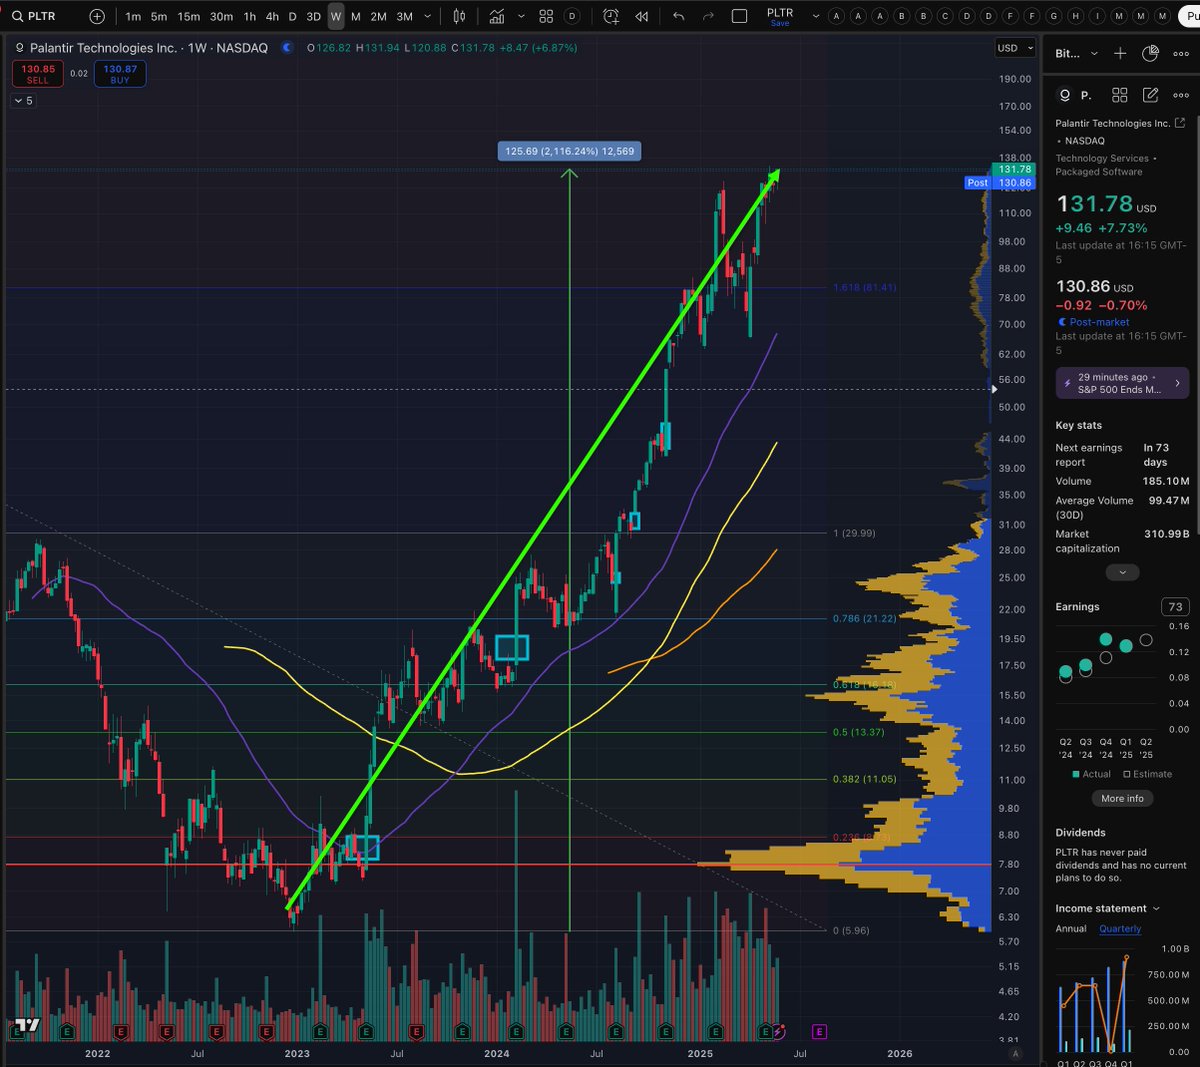This screenshot has width=1200, height=1067.
Task: Switch income statement to Quarterly
Action: click(x=1120, y=928)
